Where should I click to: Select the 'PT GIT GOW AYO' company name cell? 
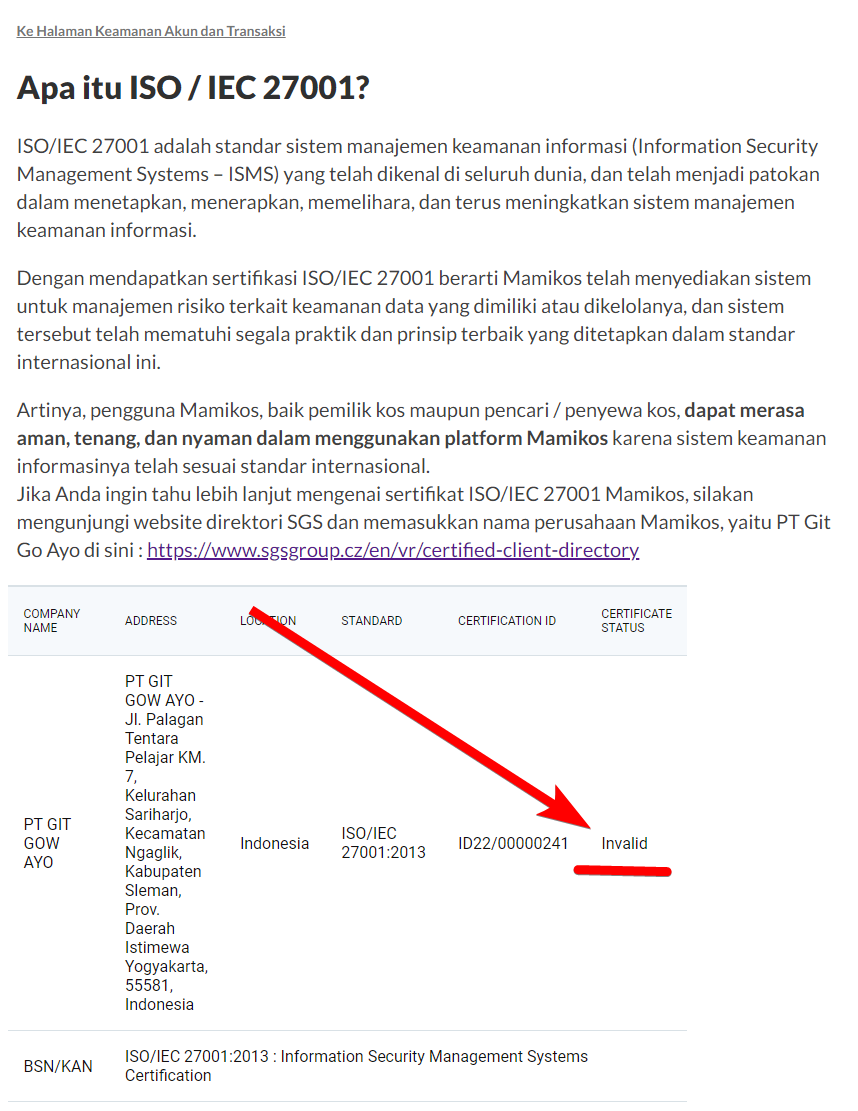tap(47, 843)
